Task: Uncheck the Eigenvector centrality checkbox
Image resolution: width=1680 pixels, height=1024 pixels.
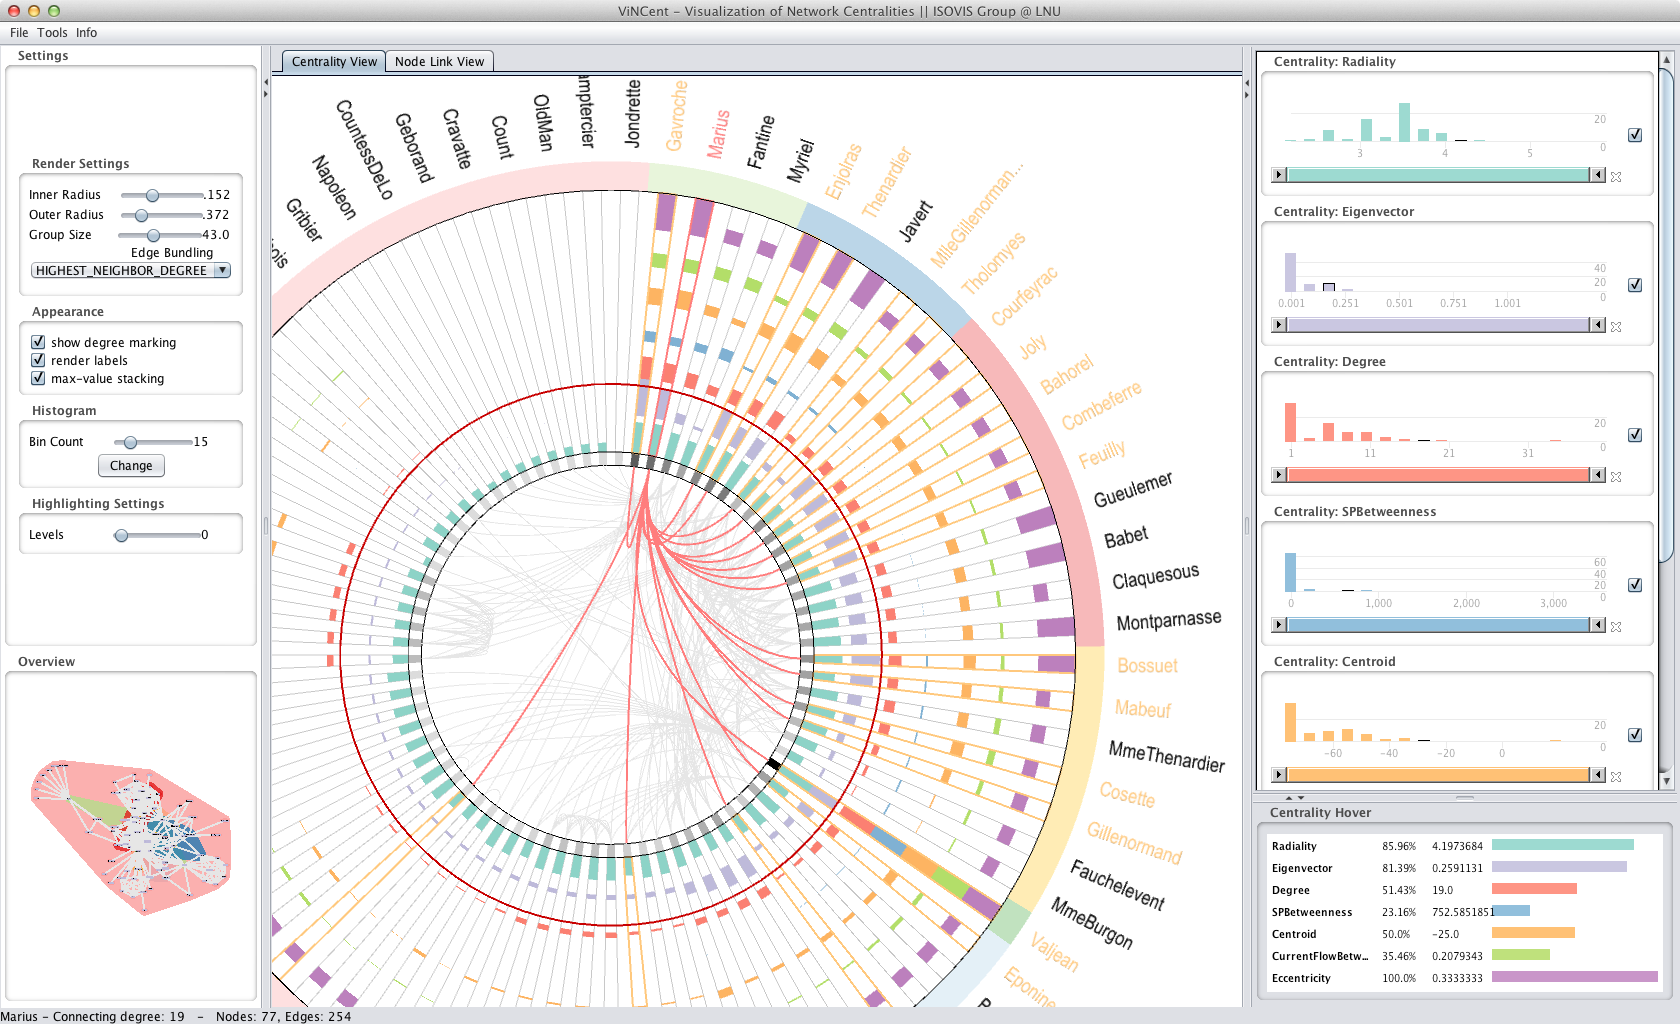Action: 1635,285
